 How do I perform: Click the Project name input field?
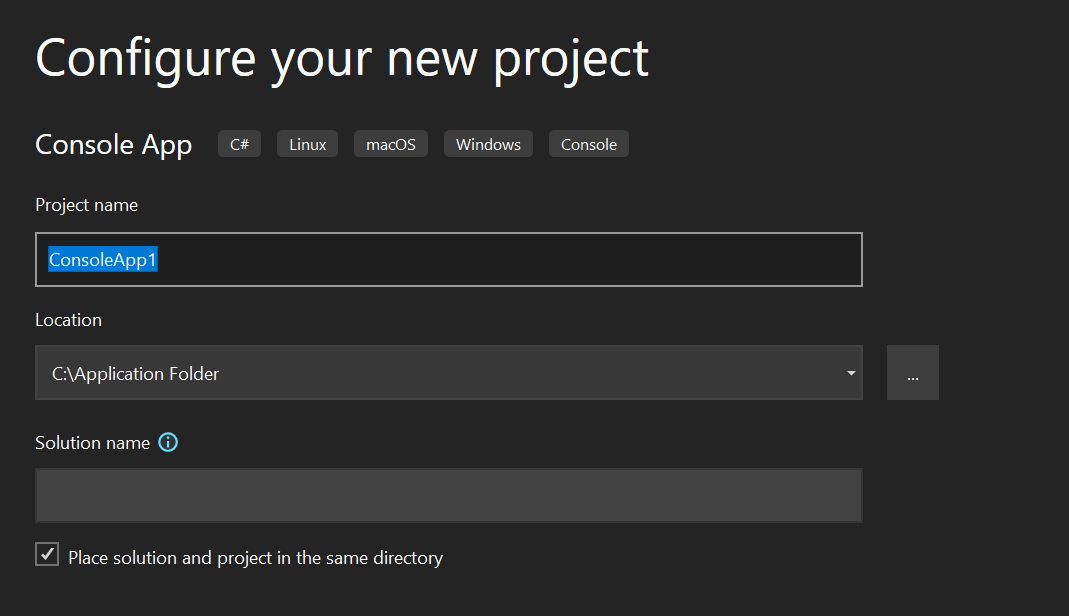pyautogui.click(x=450, y=259)
